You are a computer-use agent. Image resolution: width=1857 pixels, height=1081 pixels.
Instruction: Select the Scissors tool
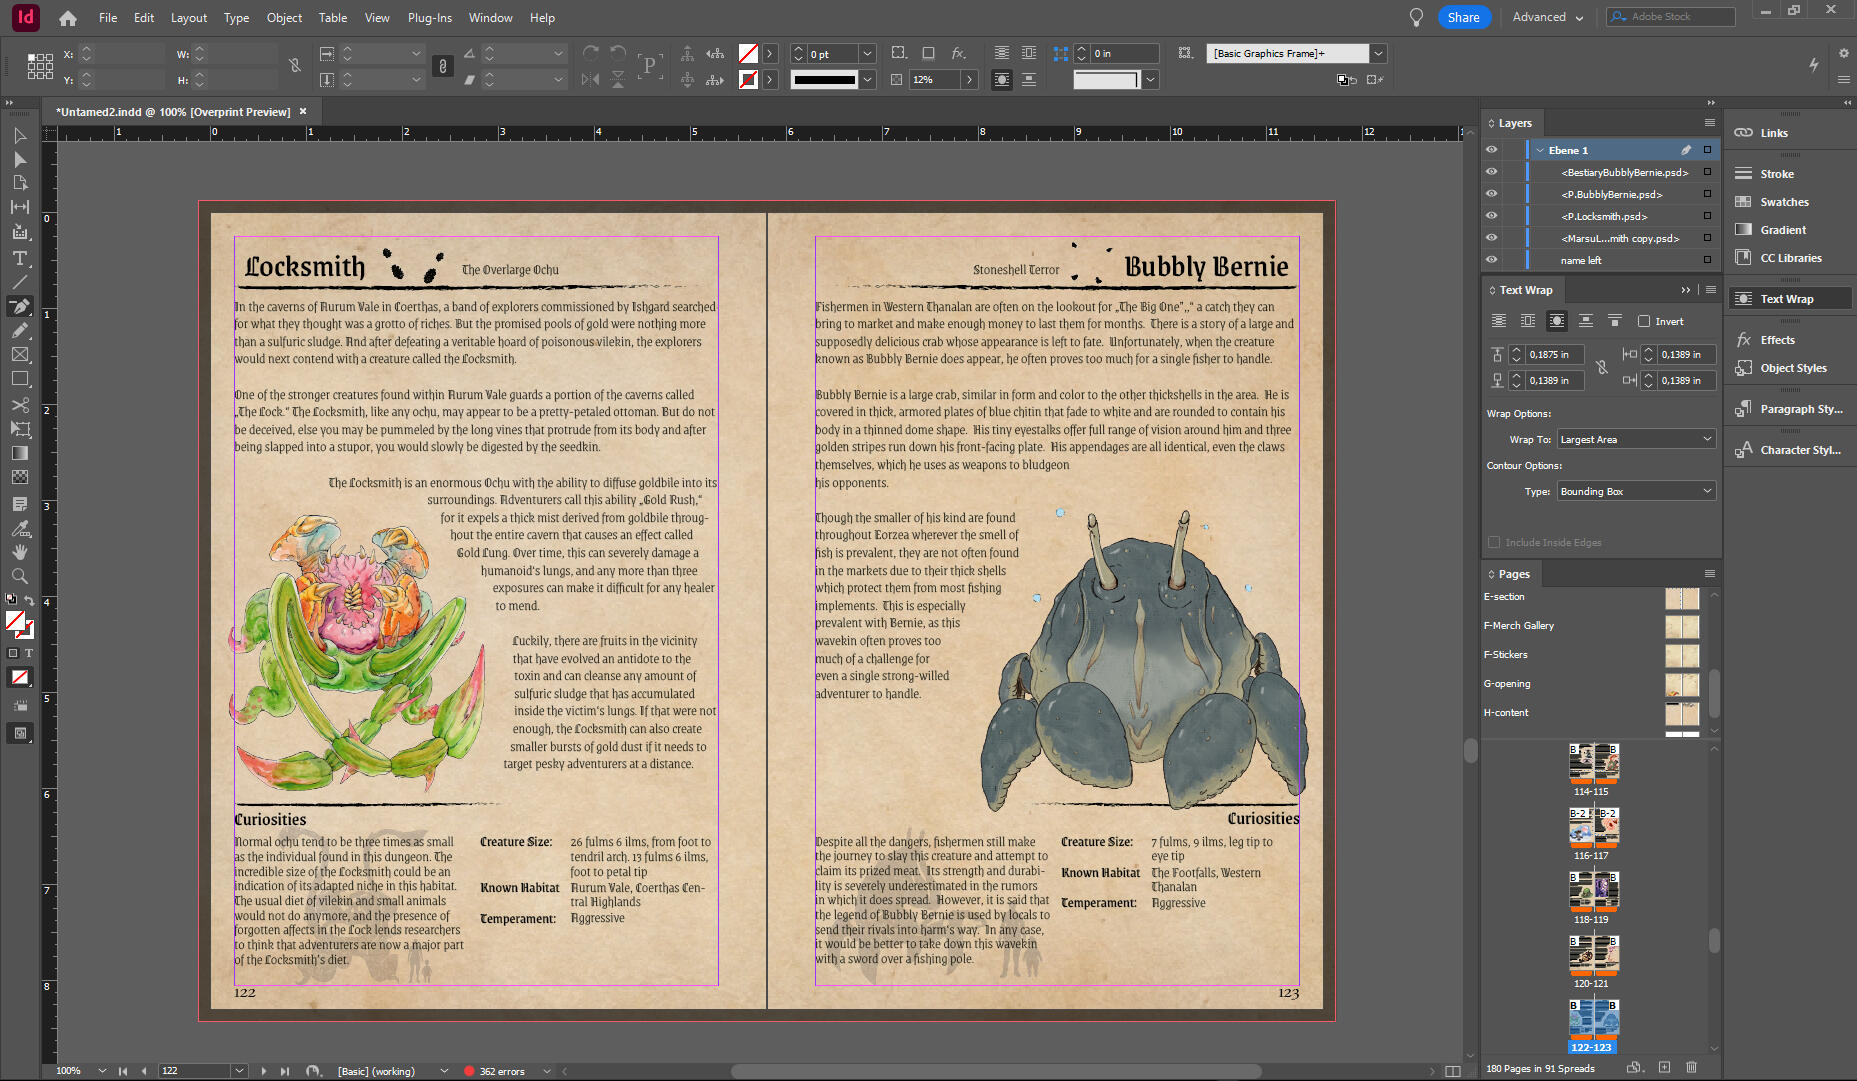click(x=20, y=402)
